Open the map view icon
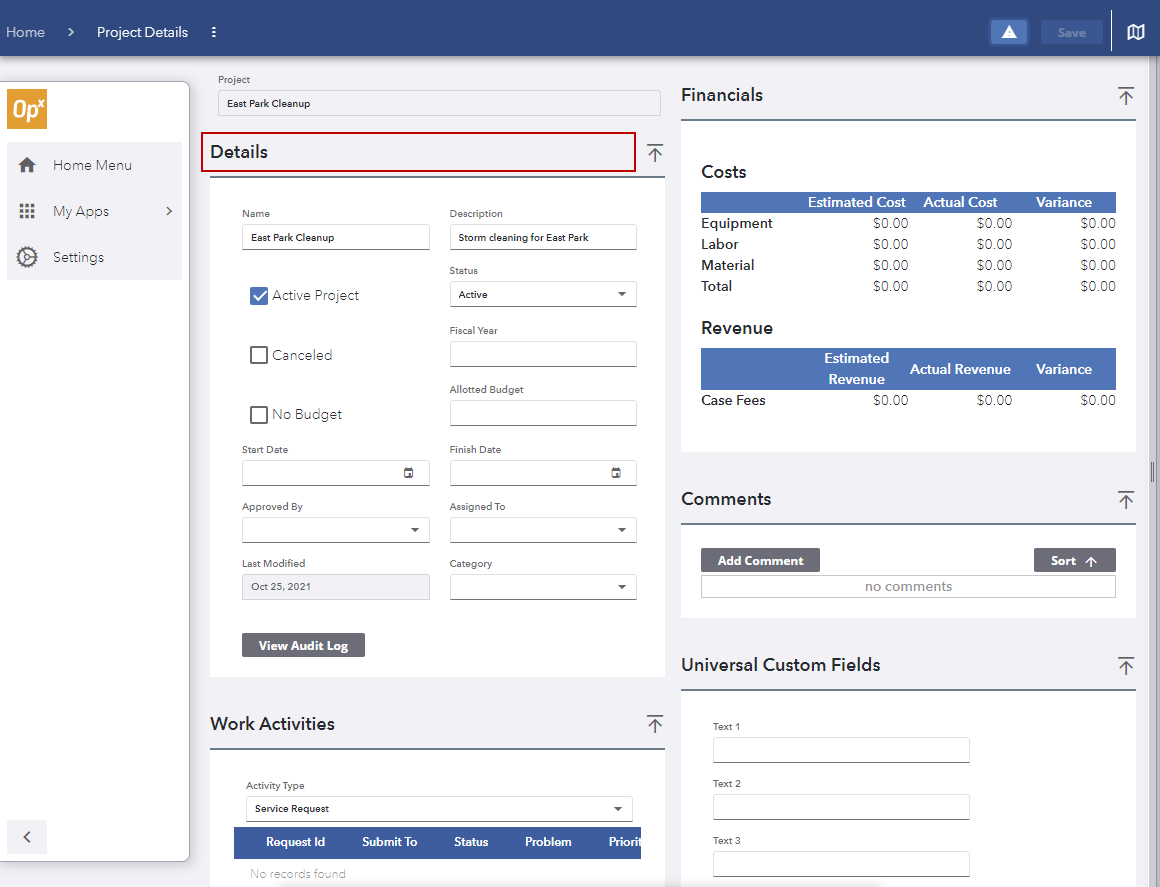 [x=1136, y=32]
